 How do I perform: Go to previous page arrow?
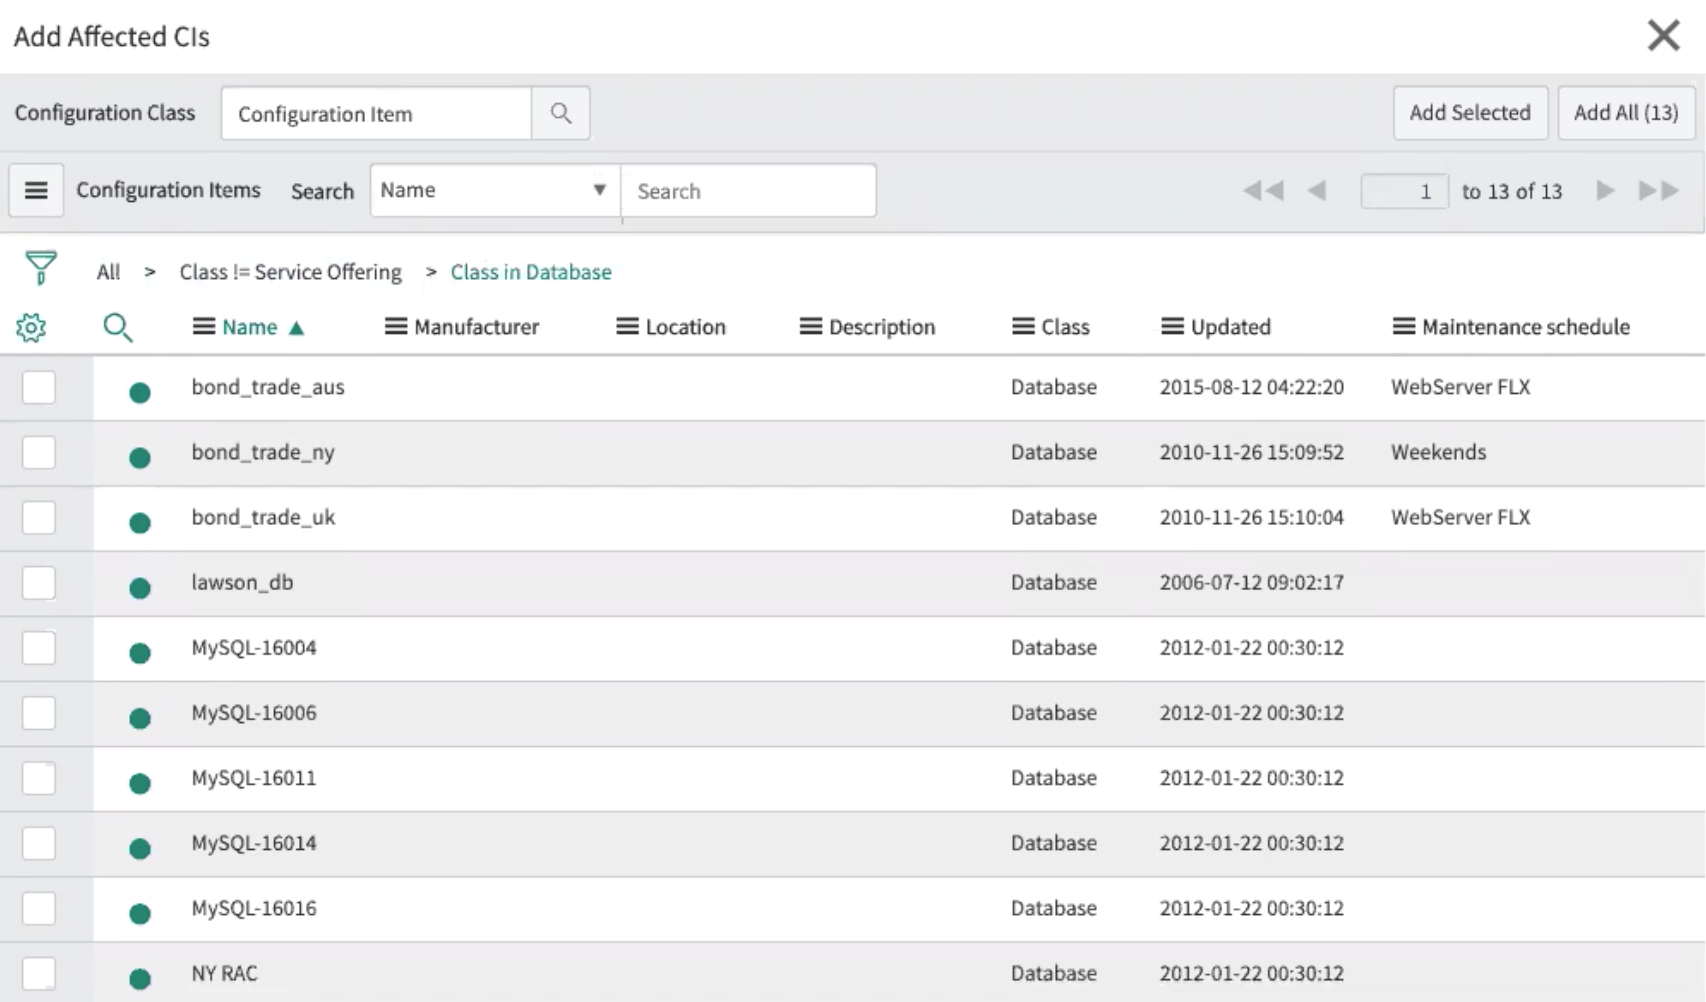click(x=1317, y=190)
